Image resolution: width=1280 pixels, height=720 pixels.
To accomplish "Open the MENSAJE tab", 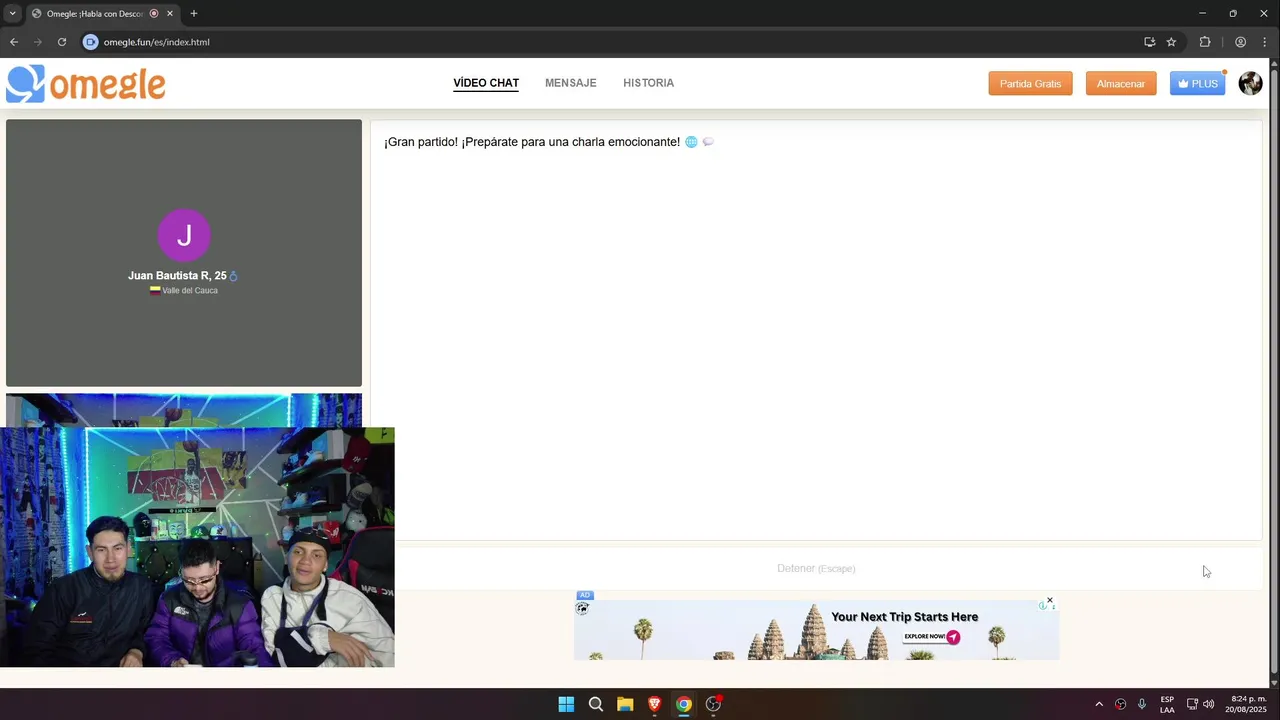I will coord(570,83).
